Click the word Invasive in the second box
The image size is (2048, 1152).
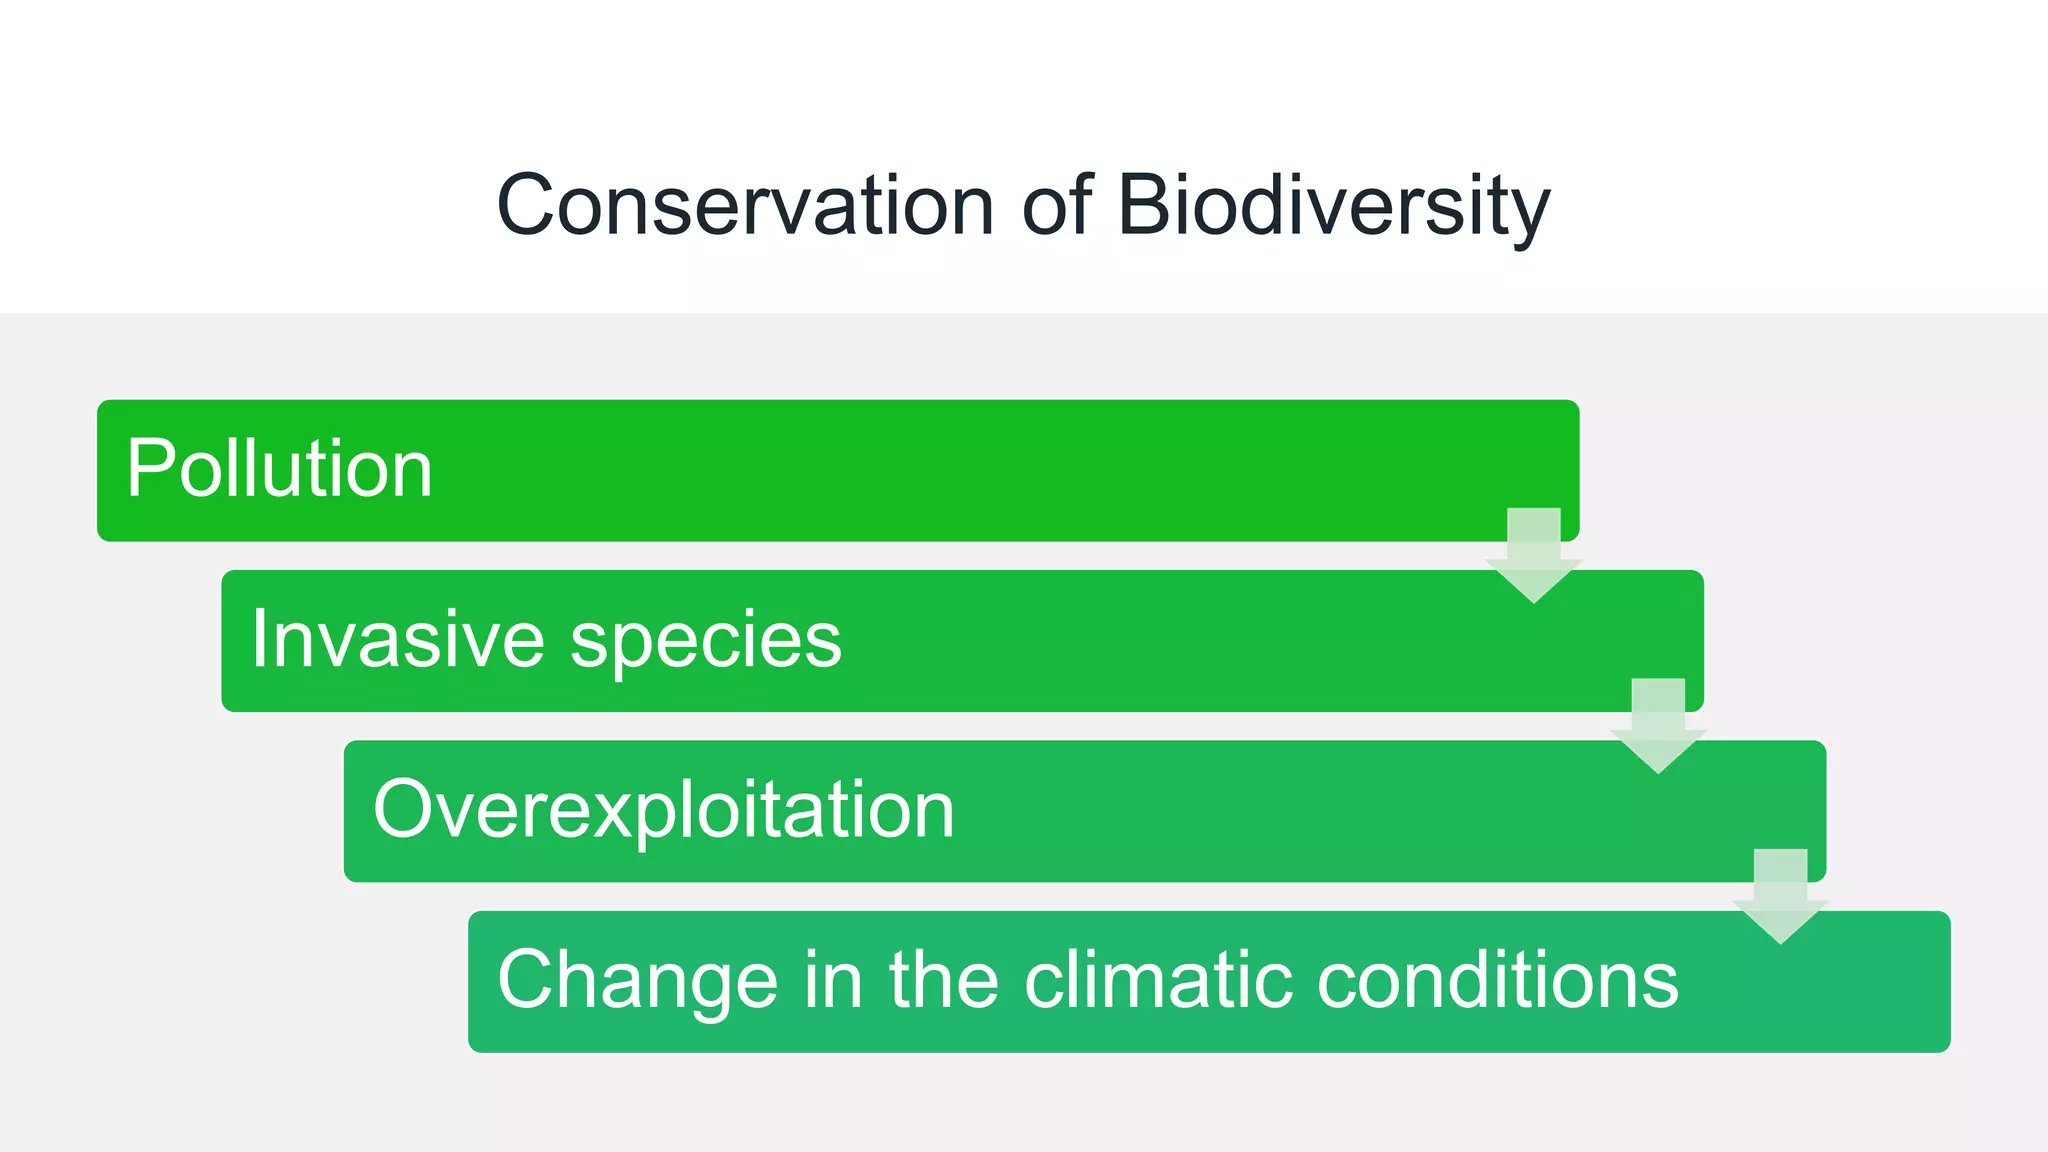397,639
